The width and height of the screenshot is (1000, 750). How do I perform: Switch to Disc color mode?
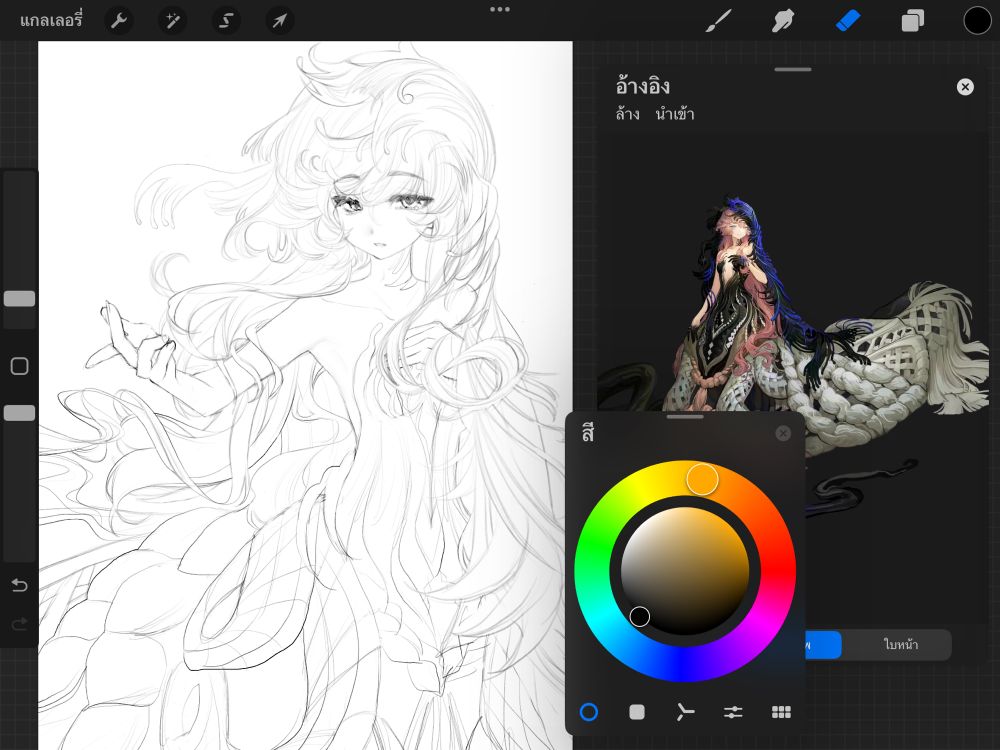[589, 712]
